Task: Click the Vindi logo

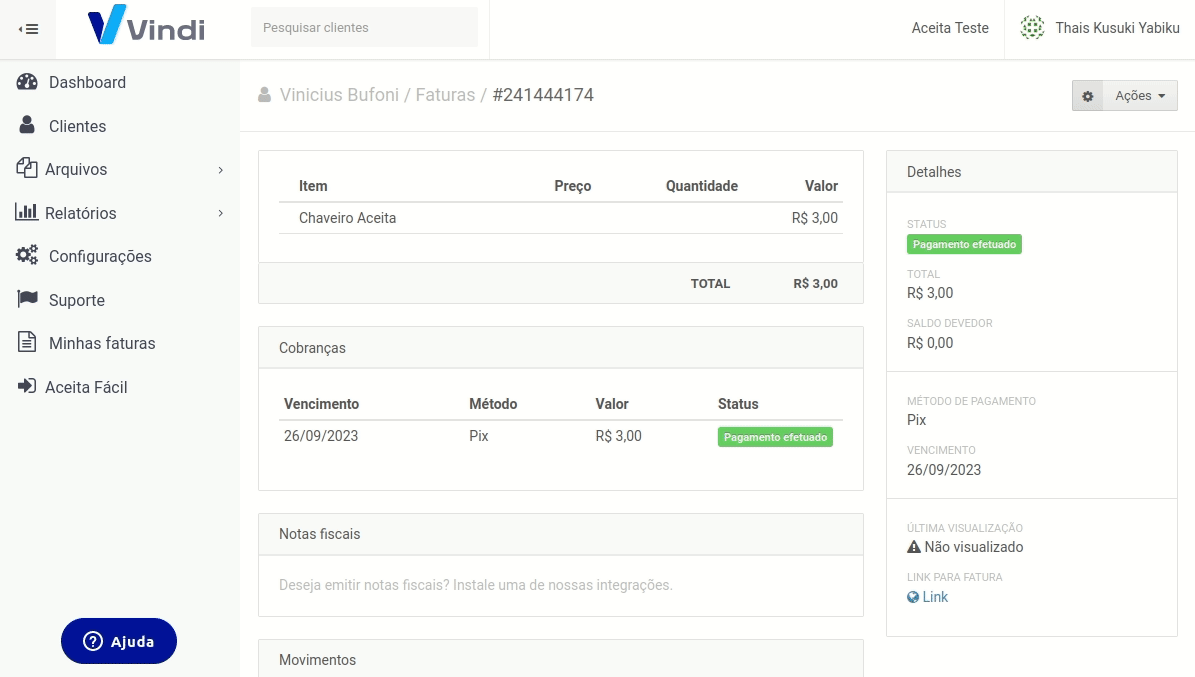Action: click(x=146, y=25)
